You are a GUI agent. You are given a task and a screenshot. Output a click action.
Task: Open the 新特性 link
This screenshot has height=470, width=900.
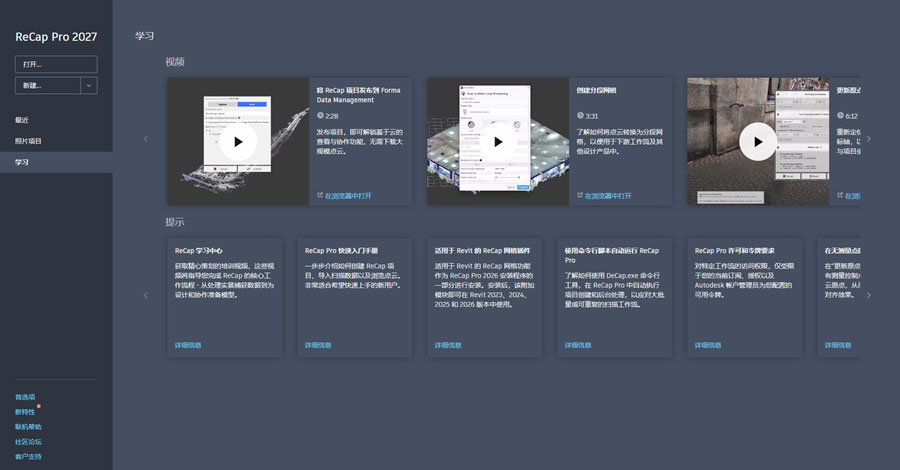[25, 412]
